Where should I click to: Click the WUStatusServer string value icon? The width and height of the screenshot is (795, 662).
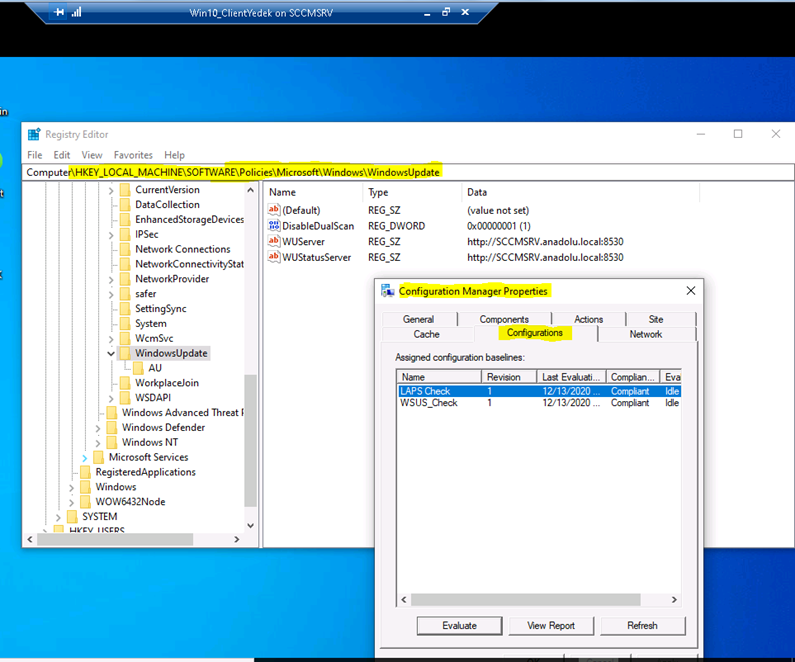coord(274,257)
